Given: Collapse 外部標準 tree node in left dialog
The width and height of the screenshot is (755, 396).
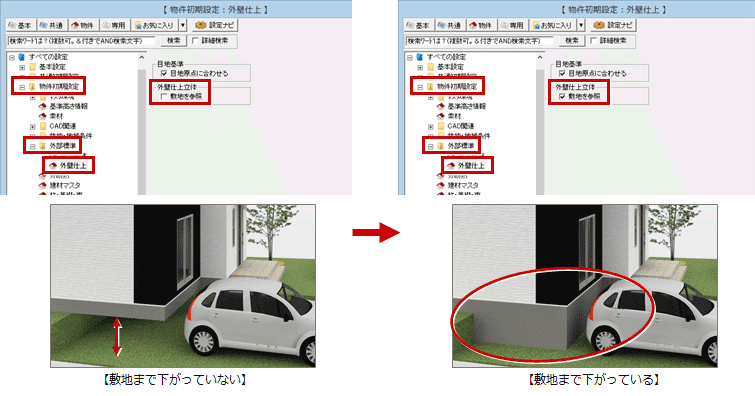Looking at the screenshot, I should 33,146.
